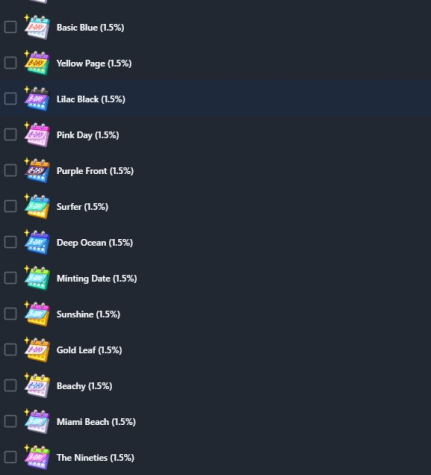Select the Deep Ocean (1.5%) label
The width and height of the screenshot is (431, 475).
(x=95, y=242)
